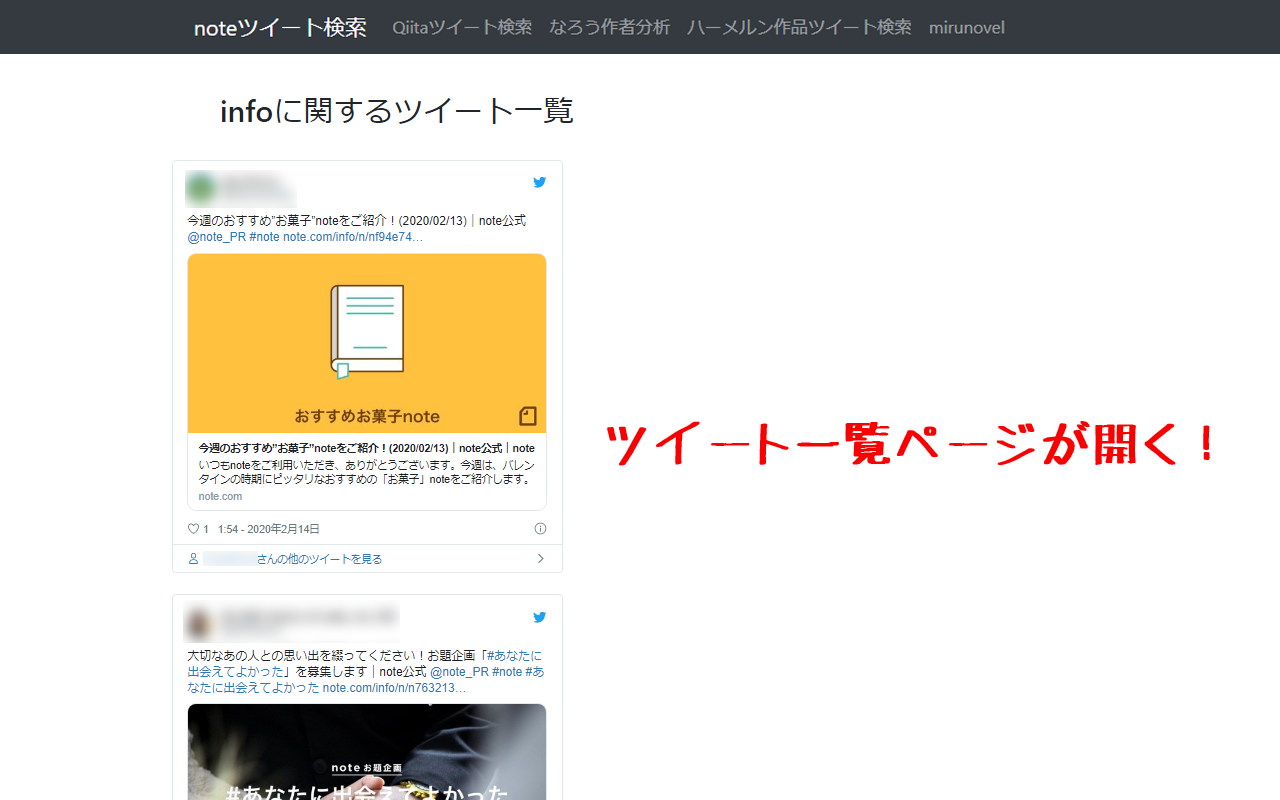Click heading infoに関するツイート一覧
Viewport: 1280px width, 800px height.
[397, 111]
